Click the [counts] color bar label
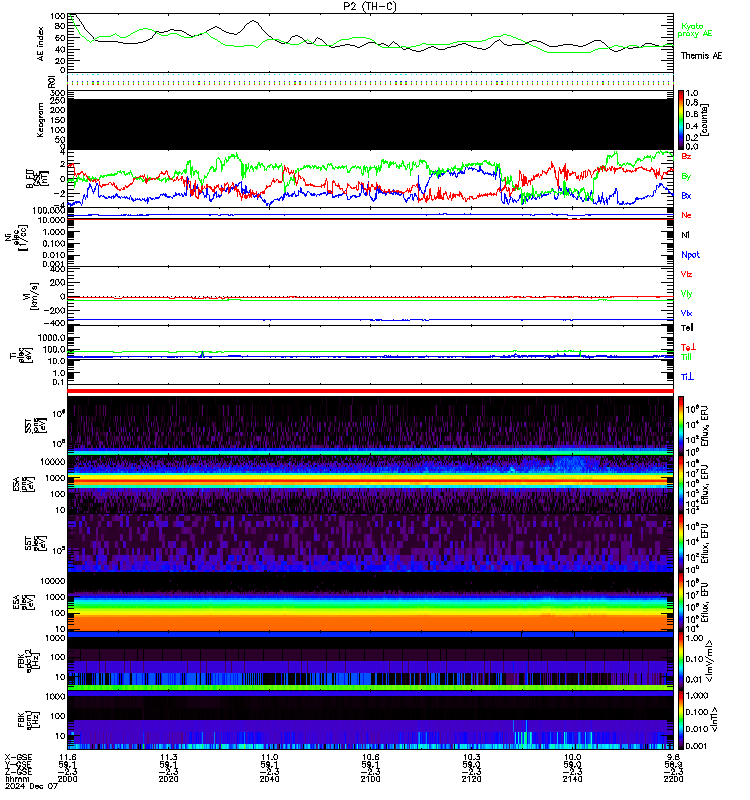750x800 pixels. click(x=705, y=120)
